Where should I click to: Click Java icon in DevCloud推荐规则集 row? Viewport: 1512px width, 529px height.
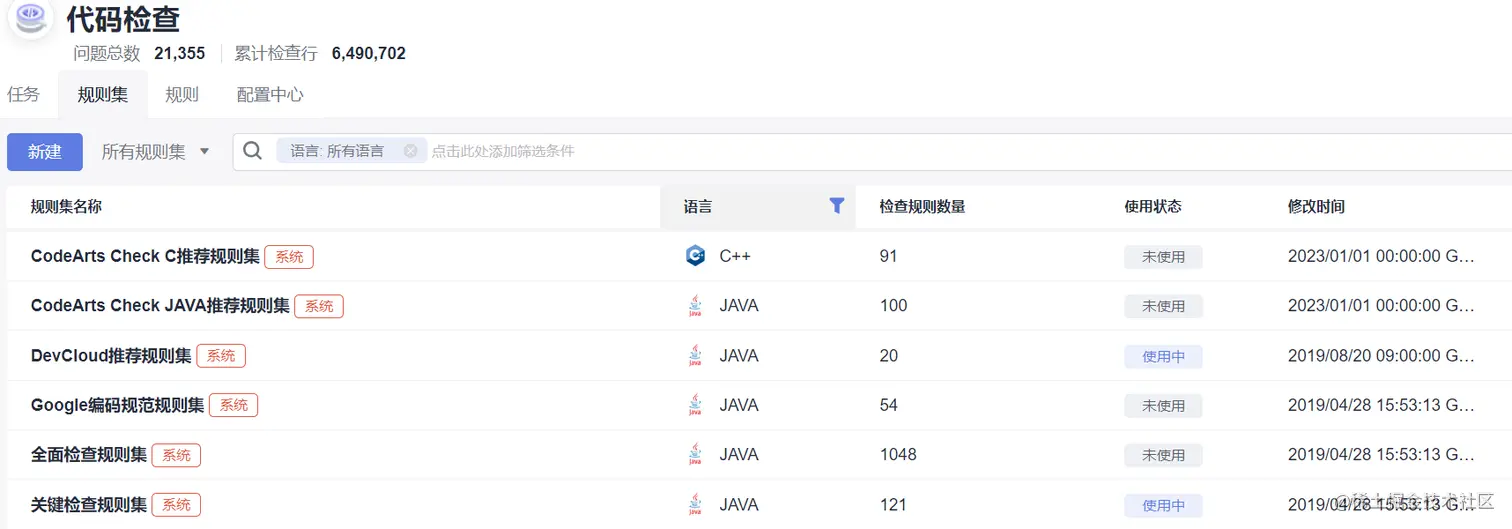tap(695, 355)
